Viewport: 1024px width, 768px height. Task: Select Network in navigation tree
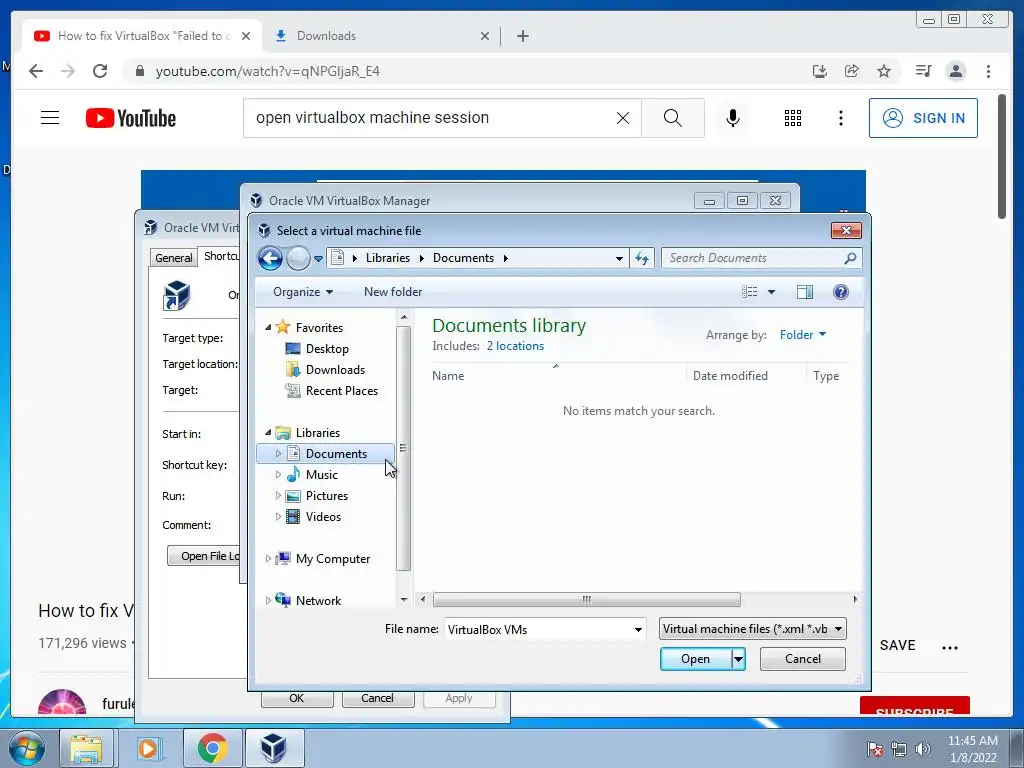tap(318, 600)
